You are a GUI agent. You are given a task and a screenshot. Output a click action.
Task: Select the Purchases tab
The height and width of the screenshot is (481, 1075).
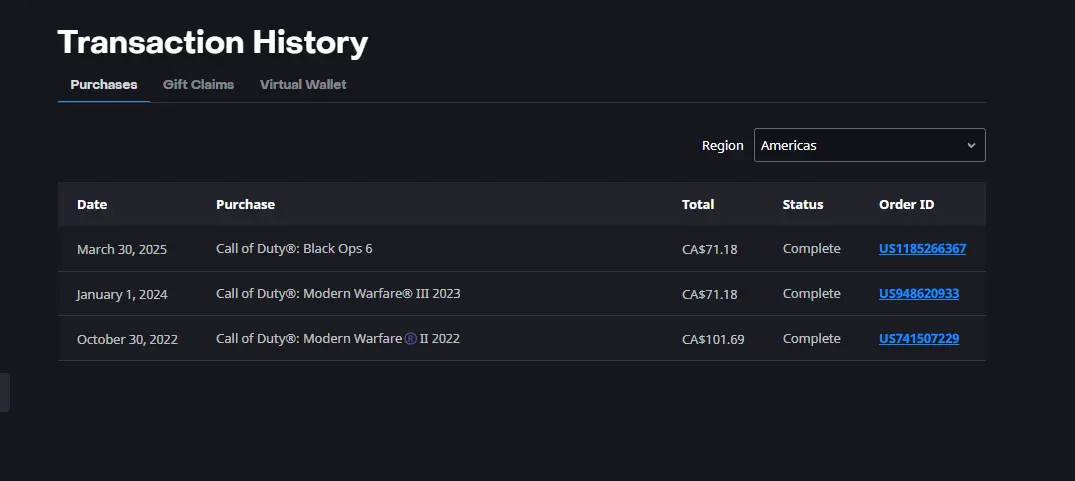point(104,85)
